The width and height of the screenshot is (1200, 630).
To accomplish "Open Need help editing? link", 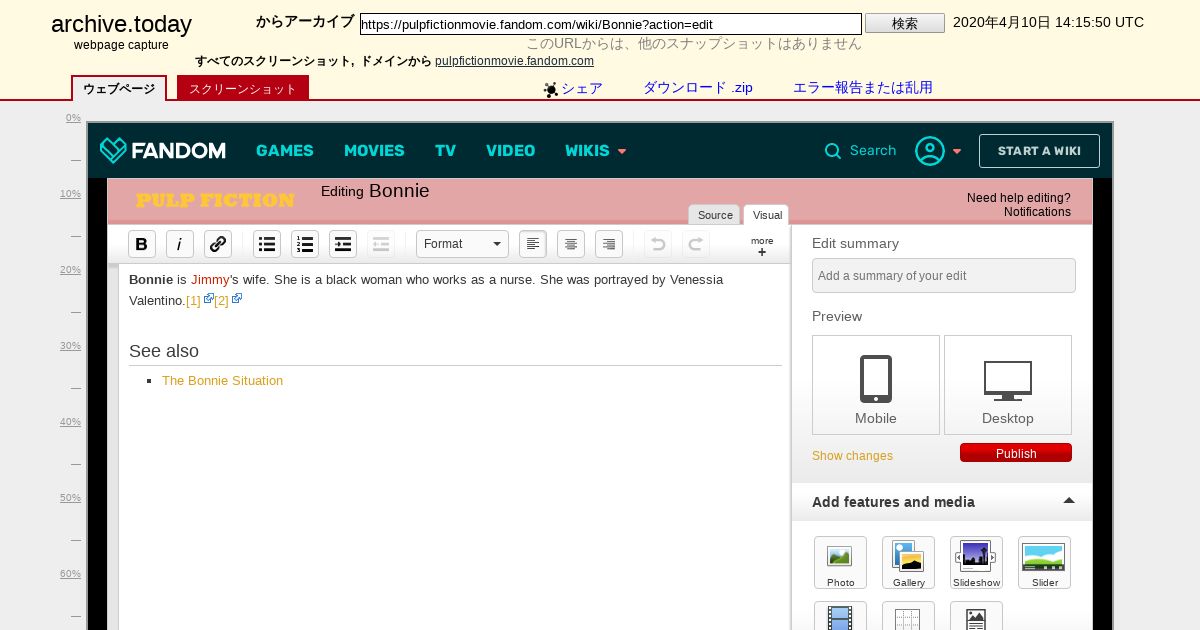I will pyautogui.click(x=1018, y=198).
